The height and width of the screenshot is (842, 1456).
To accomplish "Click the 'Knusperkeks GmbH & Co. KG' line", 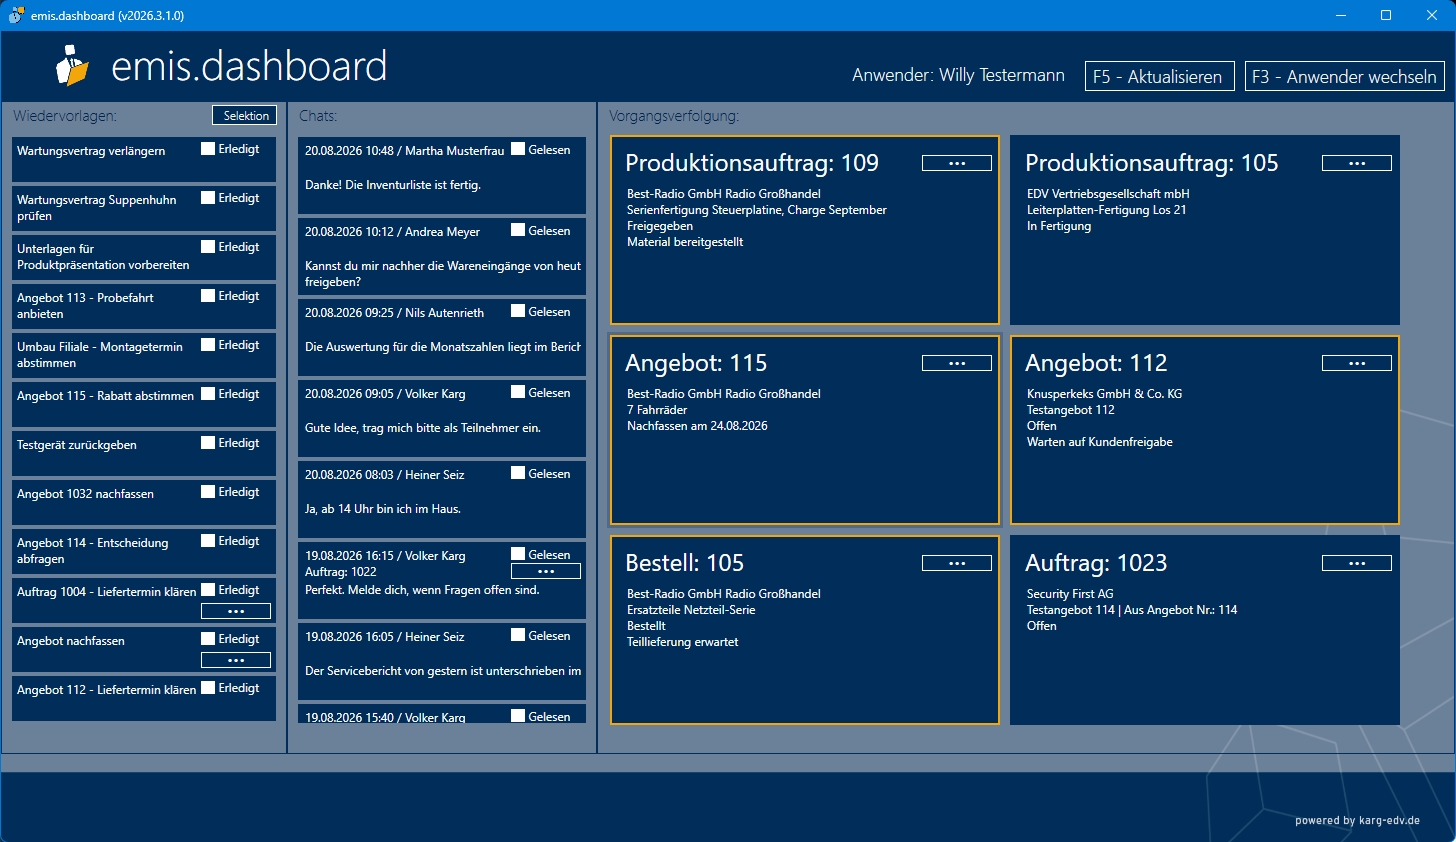I will (x=1104, y=394).
